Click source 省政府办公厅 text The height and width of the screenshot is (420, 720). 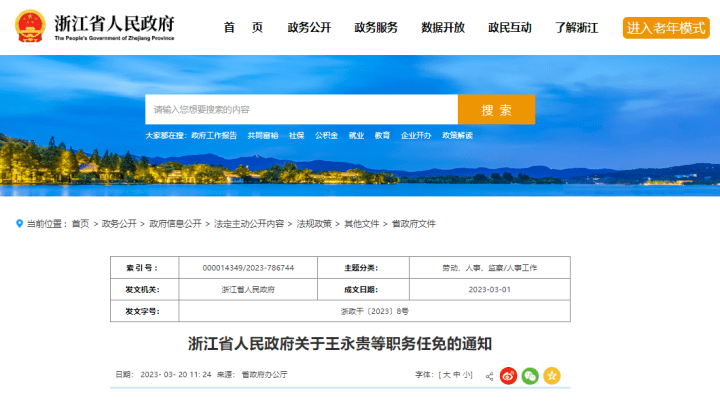264,375
